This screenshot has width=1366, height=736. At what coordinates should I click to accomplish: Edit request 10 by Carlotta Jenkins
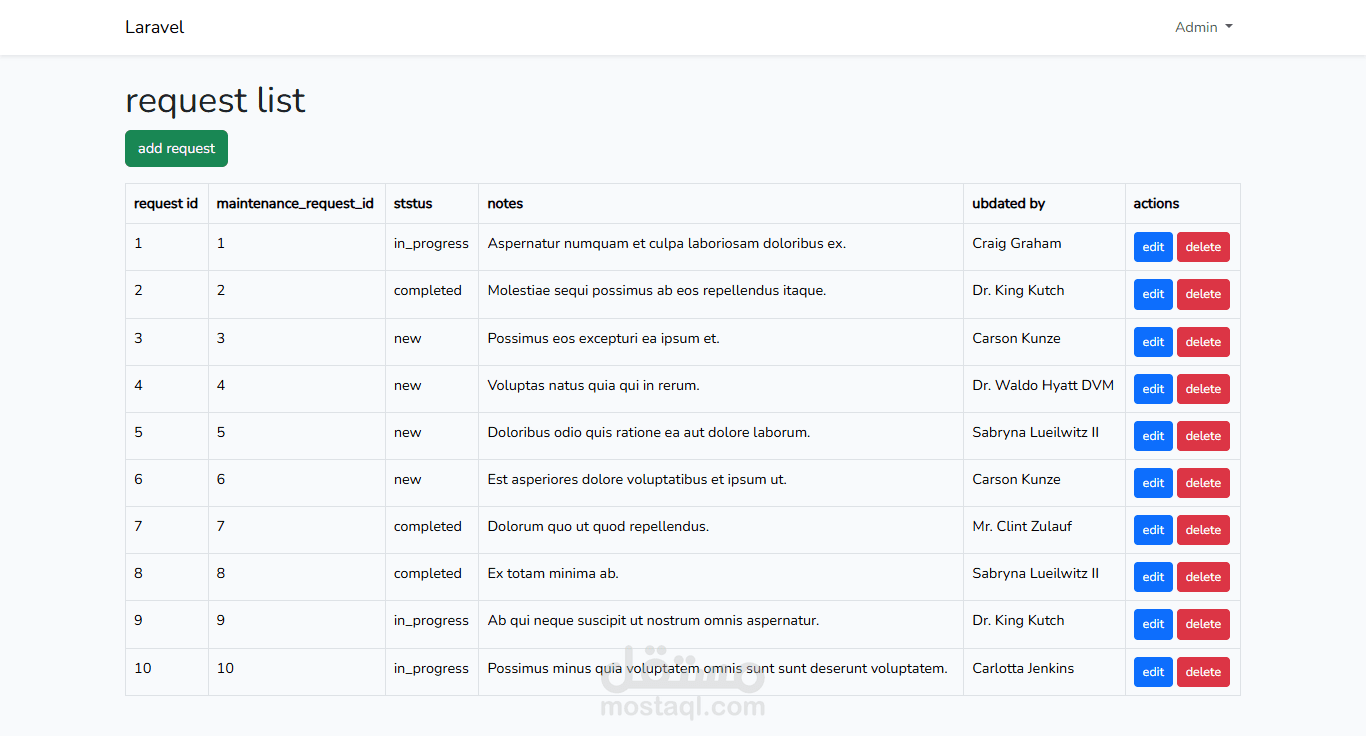pyautogui.click(x=1153, y=672)
